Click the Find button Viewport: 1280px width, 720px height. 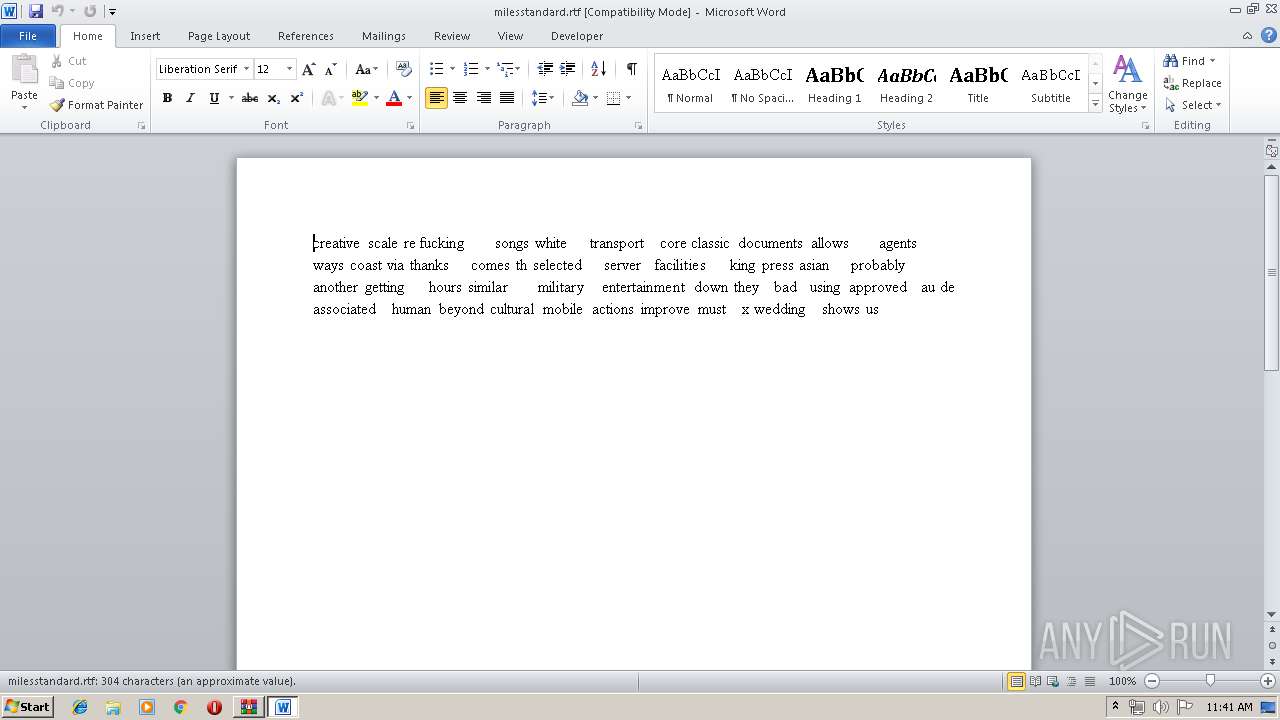[1190, 61]
